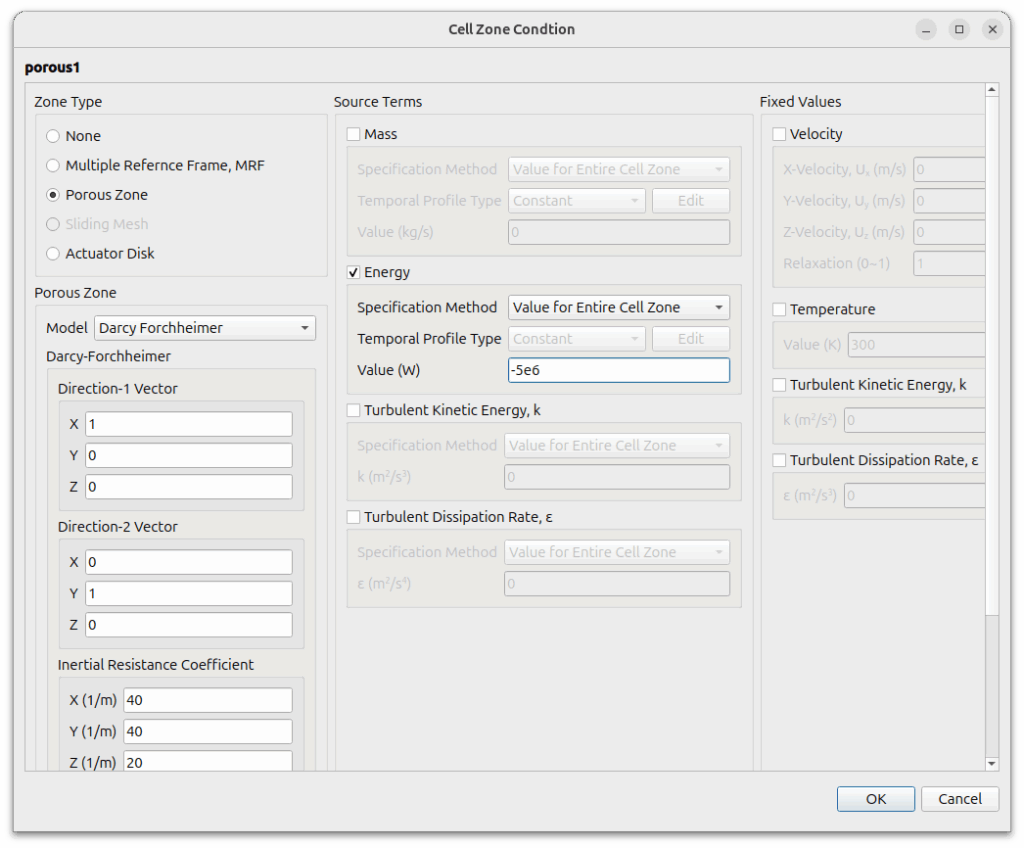Maximize the Cell Zone Condtion window
This screenshot has height=848, width=1024.
pos(959,29)
